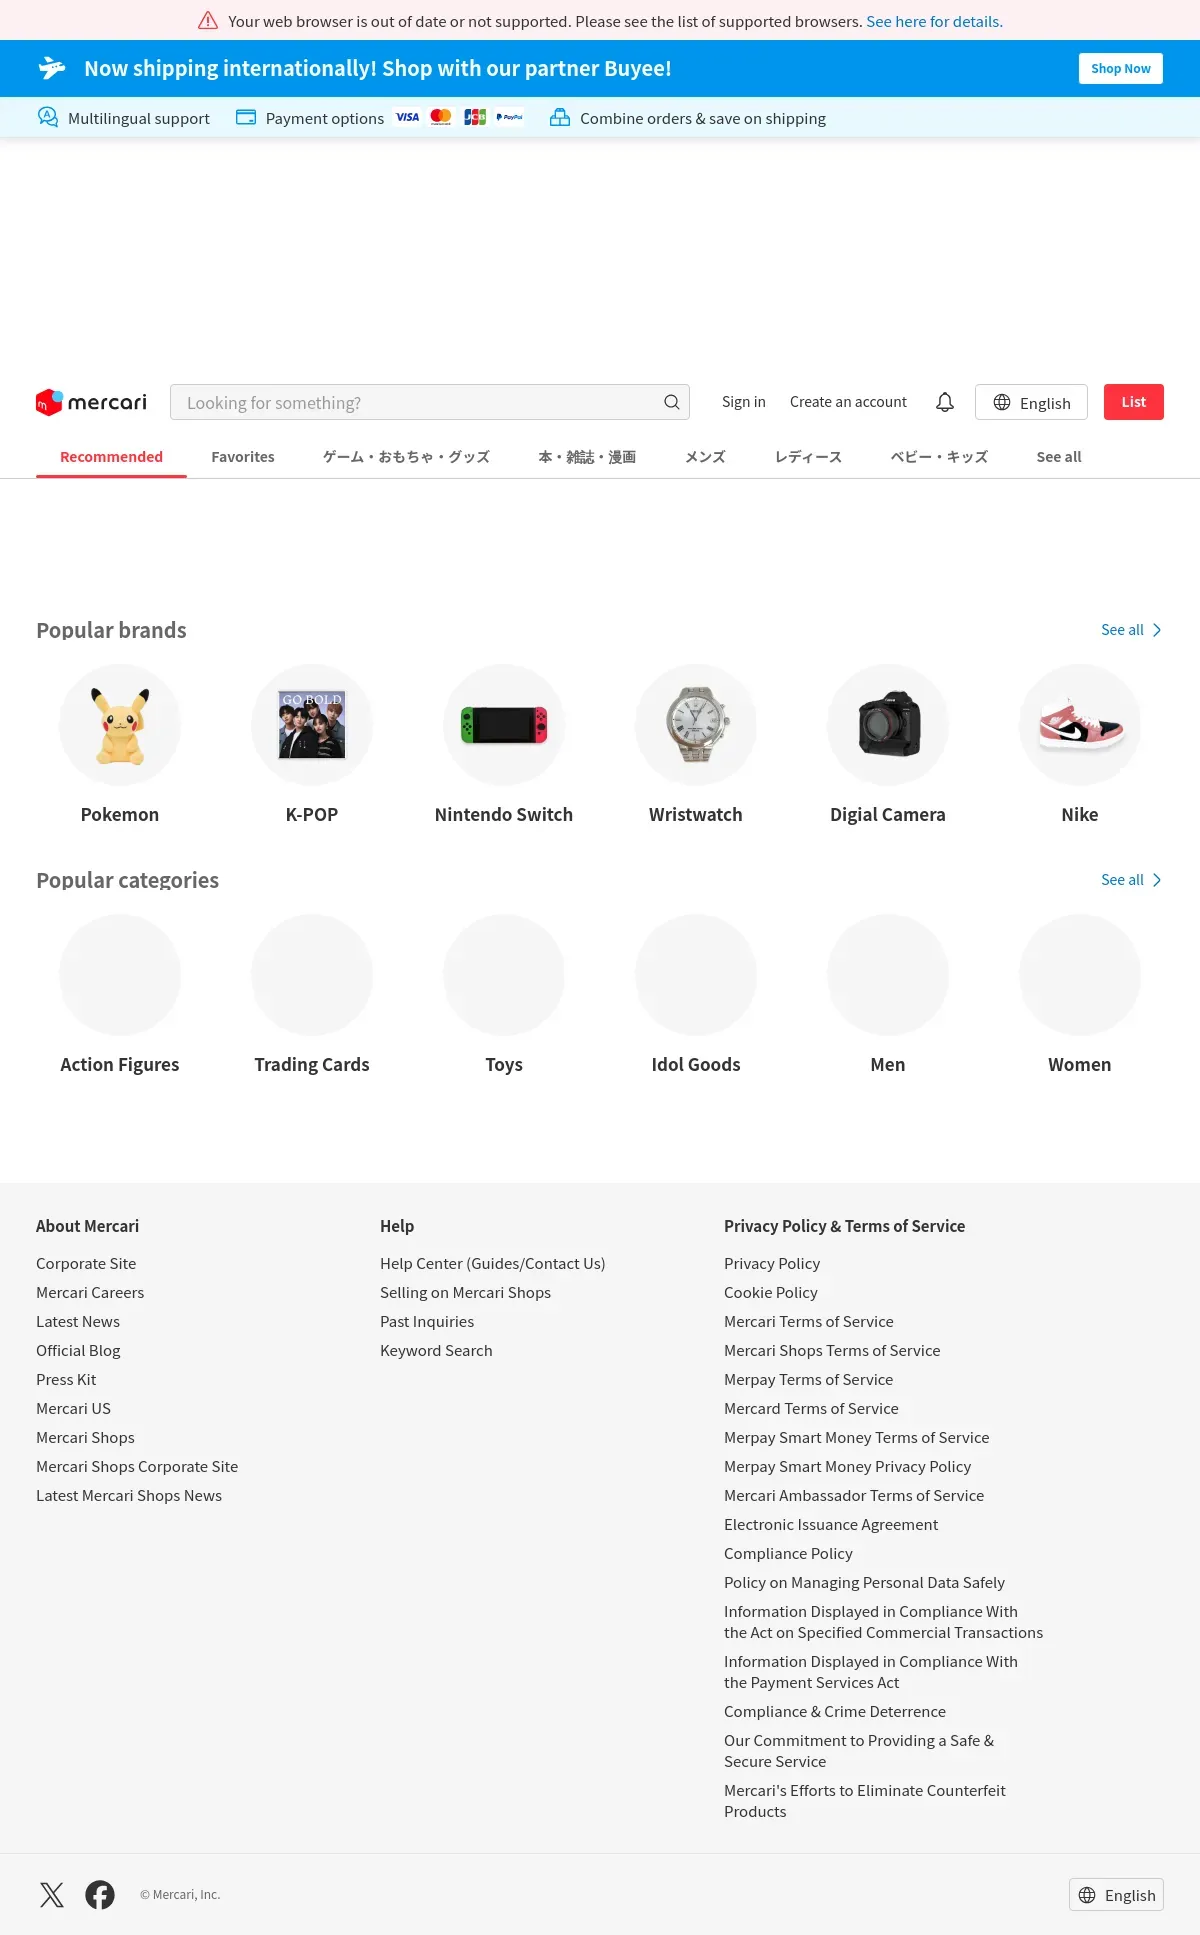The width and height of the screenshot is (1200, 1935).
Task: Open Mercari Ambassador Terms of Service
Action: 854,1496
